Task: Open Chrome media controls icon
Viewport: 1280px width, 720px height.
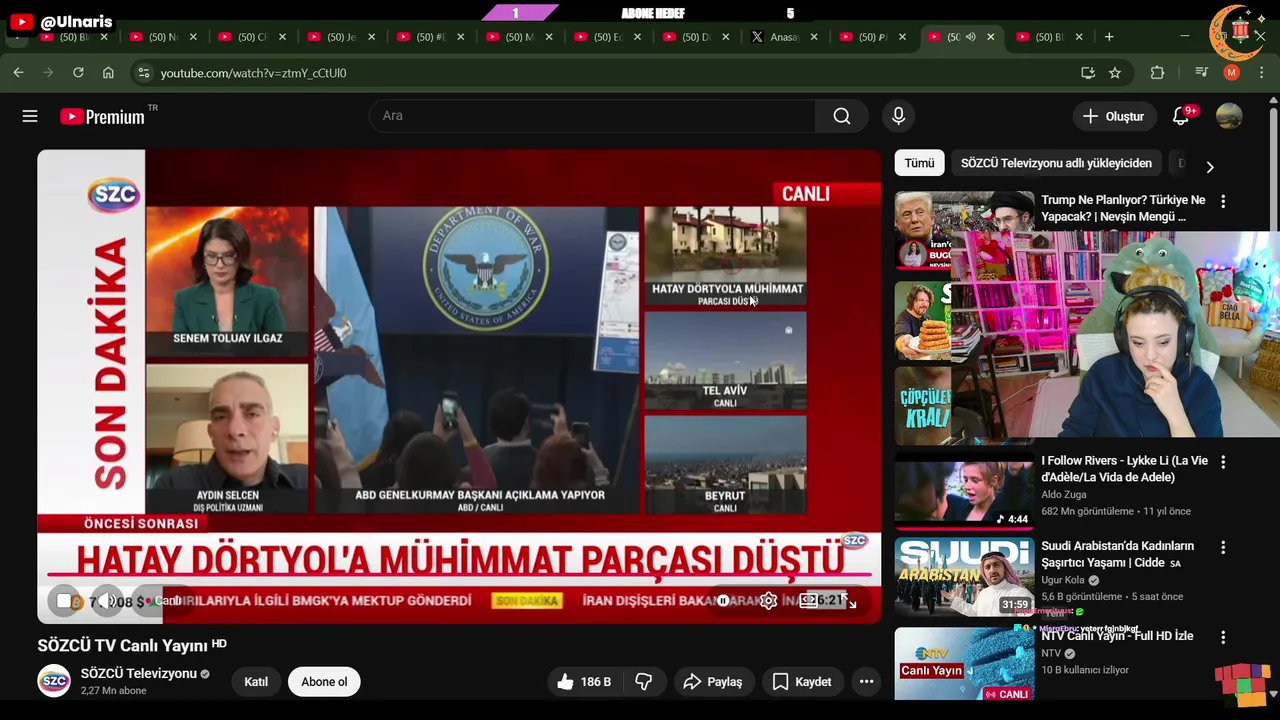Action: (x=1202, y=73)
